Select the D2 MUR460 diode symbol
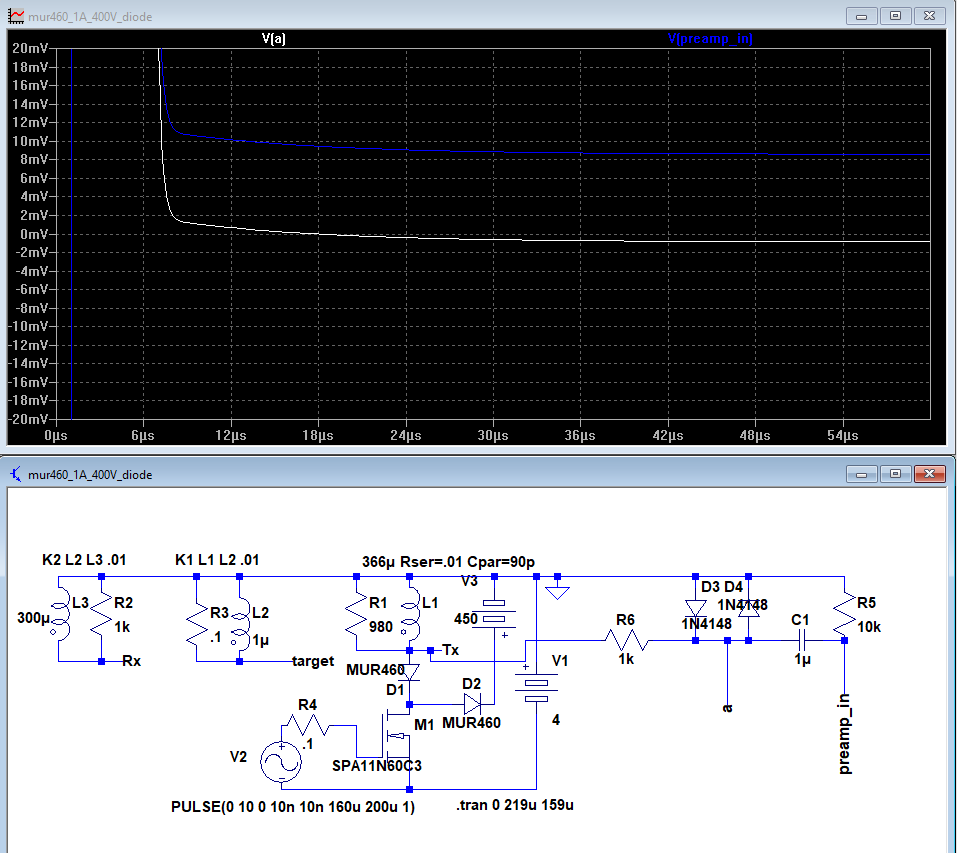The height and width of the screenshot is (853, 958). point(472,704)
